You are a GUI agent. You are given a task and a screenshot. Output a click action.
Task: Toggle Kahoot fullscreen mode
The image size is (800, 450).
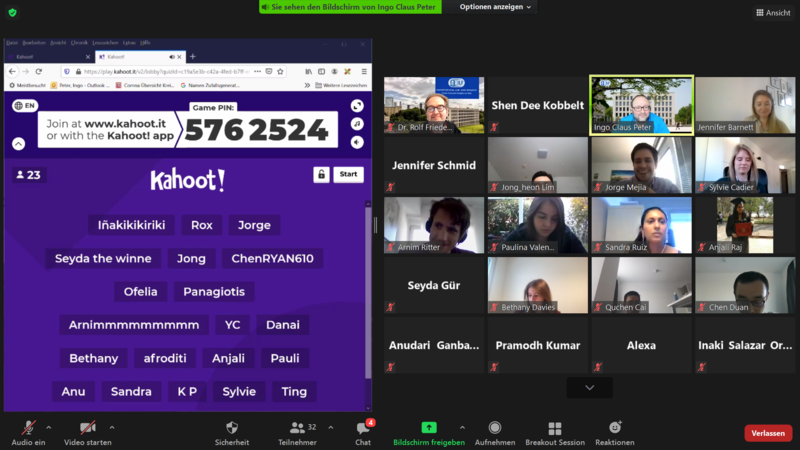[x=357, y=106]
